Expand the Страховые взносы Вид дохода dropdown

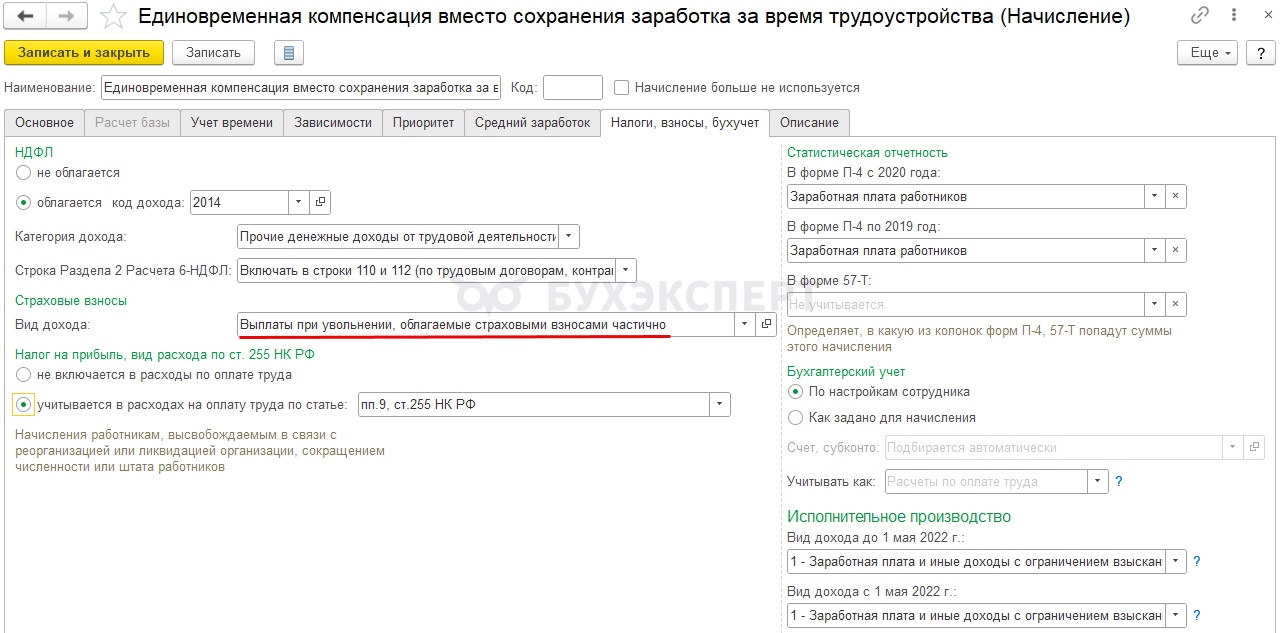pyautogui.click(x=745, y=324)
